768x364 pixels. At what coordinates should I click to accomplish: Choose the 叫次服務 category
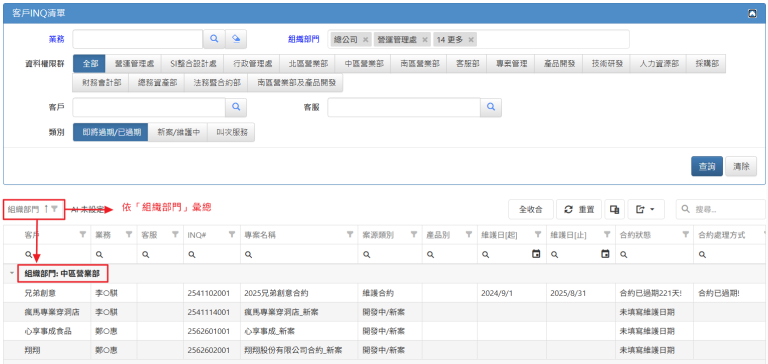231,132
